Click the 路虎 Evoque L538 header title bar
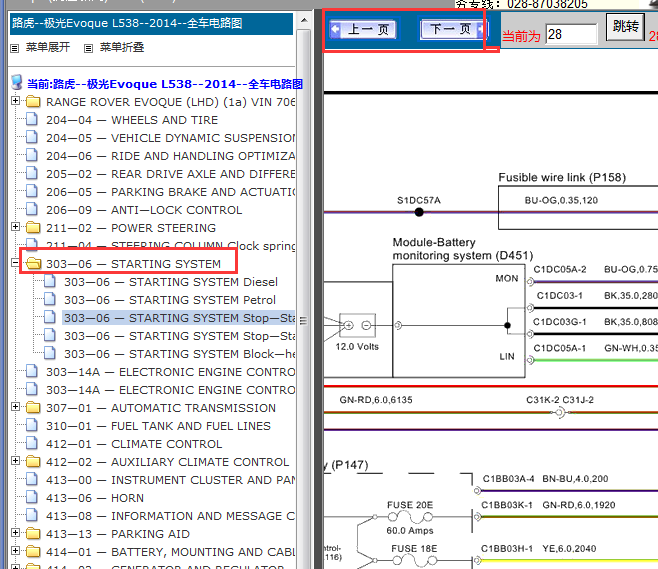Screen dimensions: 658x569 (151, 23)
